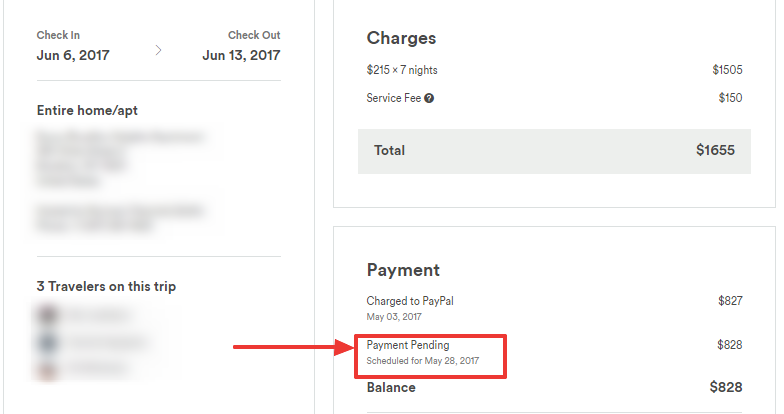Click the second traveler avatar
This screenshot has width=784, height=414.
pyautogui.click(x=46, y=342)
